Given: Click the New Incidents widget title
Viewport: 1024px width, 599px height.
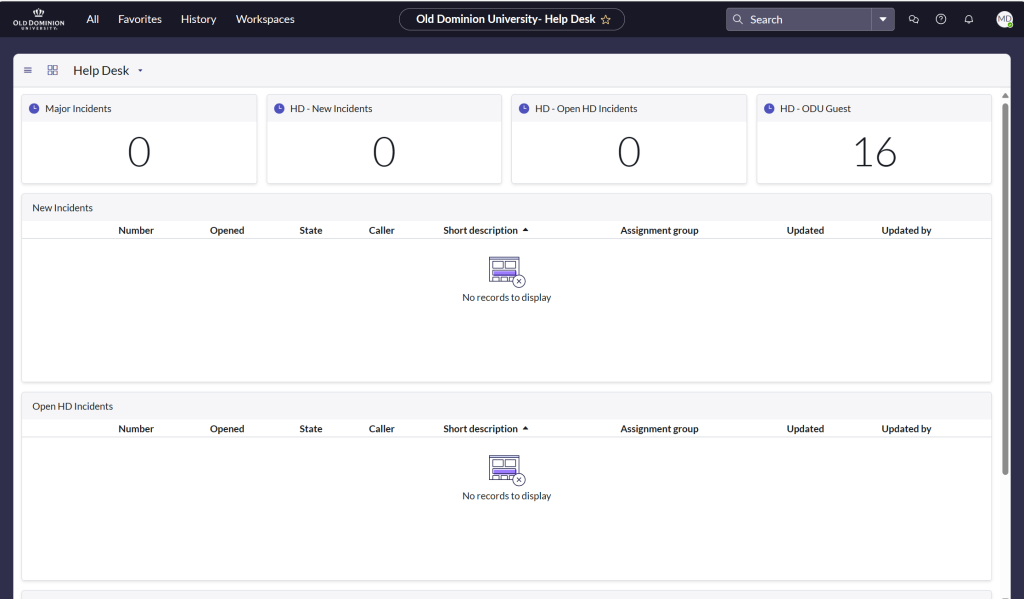Looking at the screenshot, I should [63, 208].
